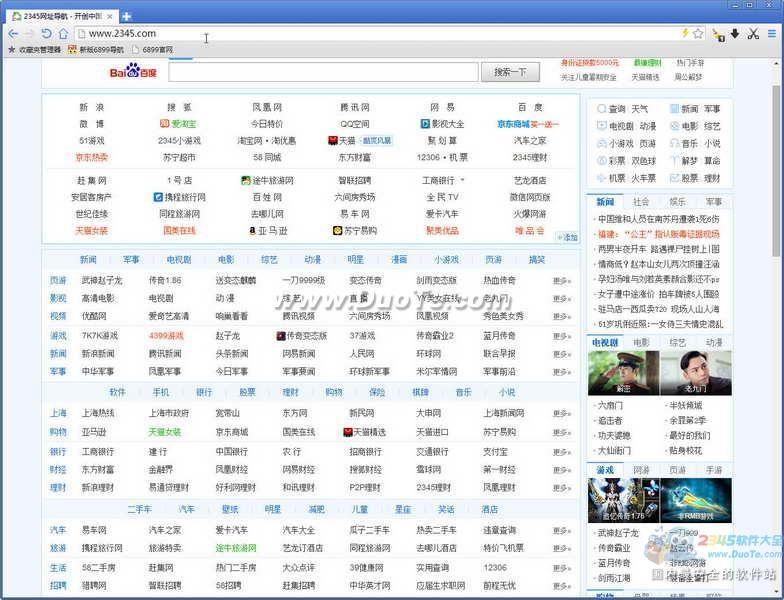
Task: Switch to 电影 tab in video panel
Action: click(x=641, y=342)
